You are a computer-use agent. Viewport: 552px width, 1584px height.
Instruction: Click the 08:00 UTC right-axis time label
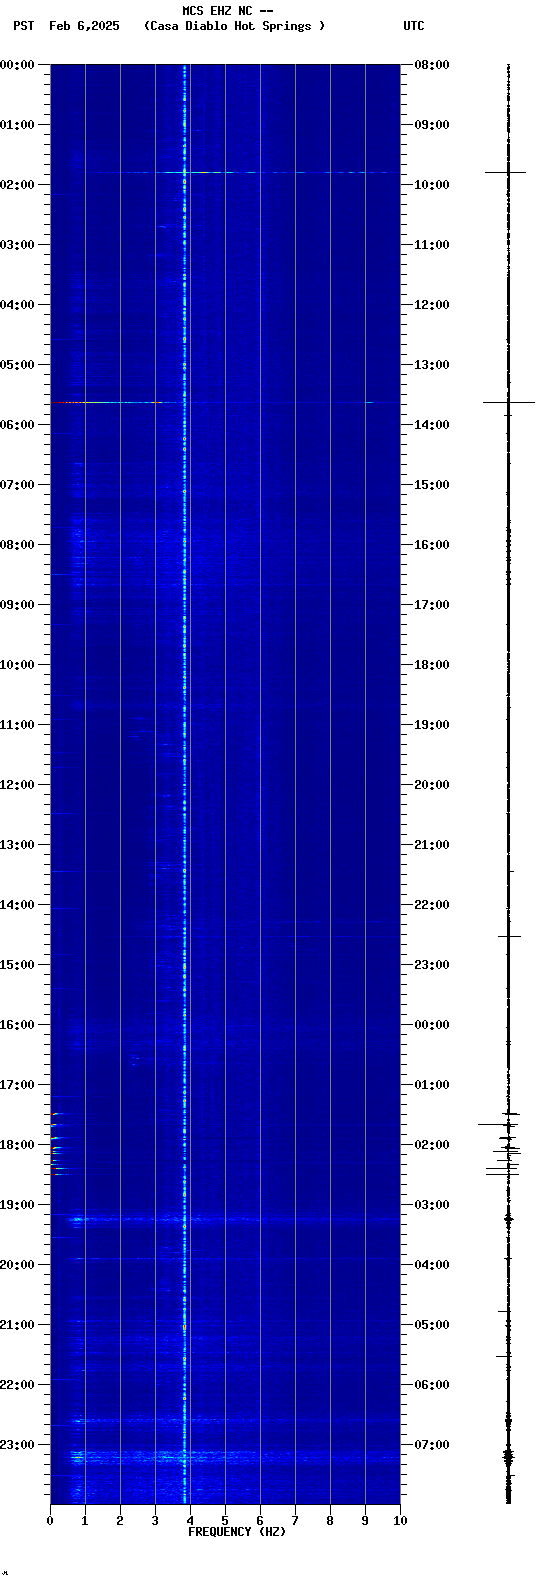432,65
